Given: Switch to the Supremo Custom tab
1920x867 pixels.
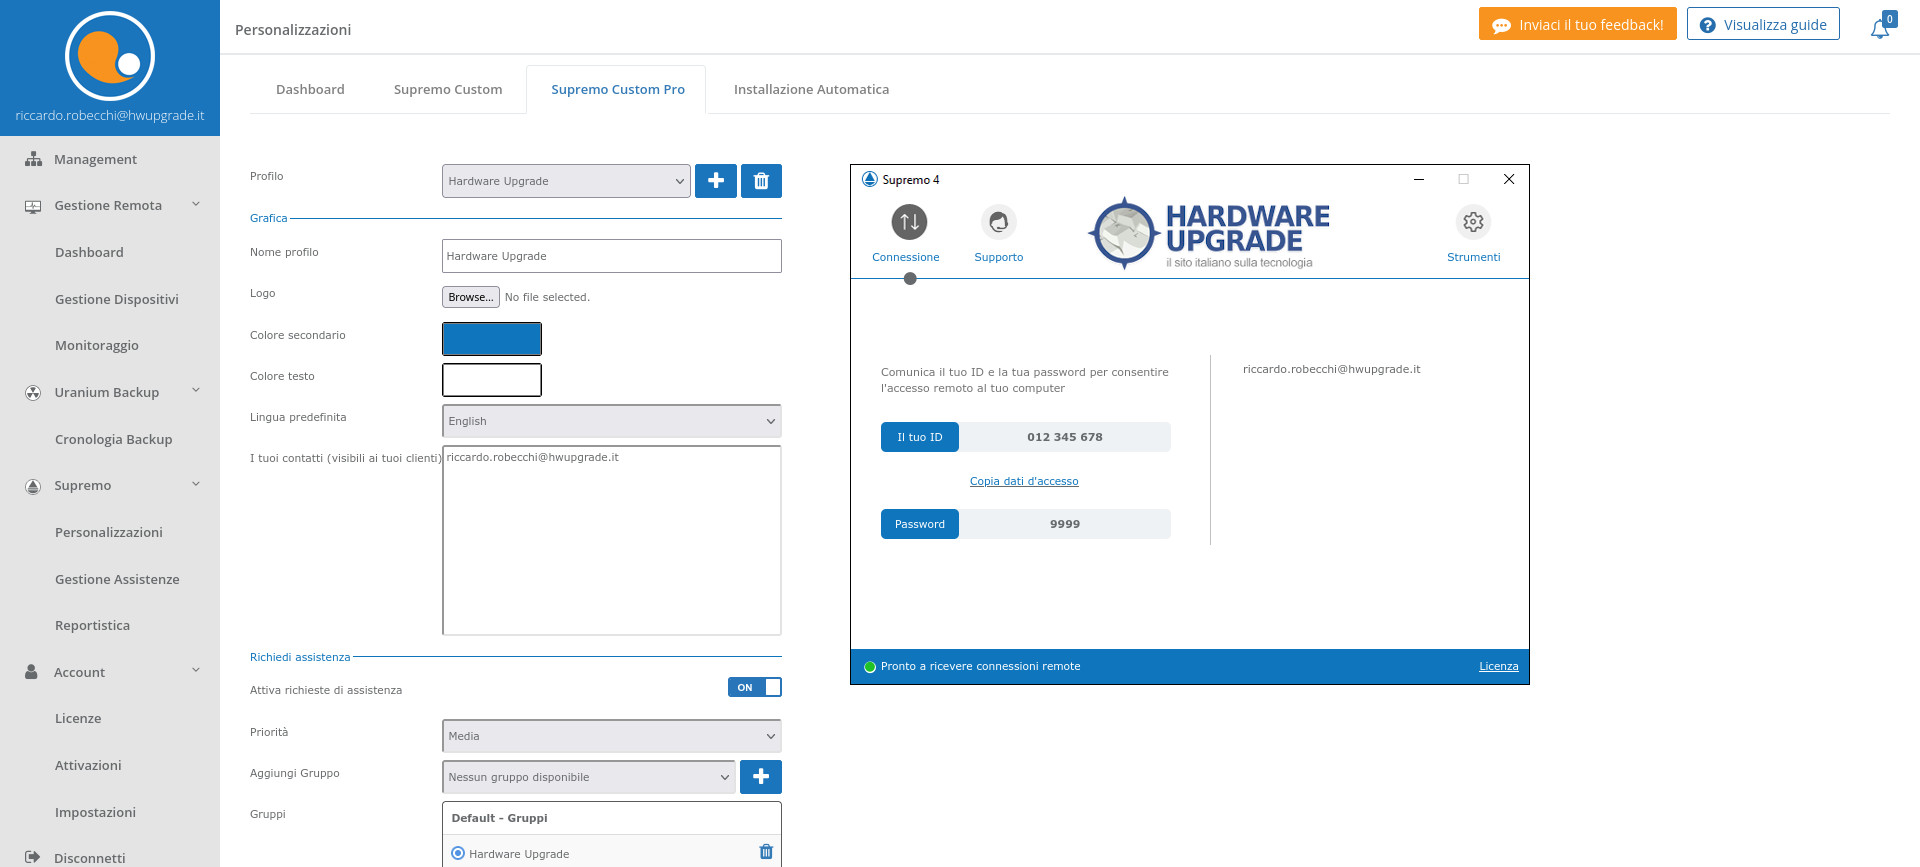Looking at the screenshot, I should point(448,89).
